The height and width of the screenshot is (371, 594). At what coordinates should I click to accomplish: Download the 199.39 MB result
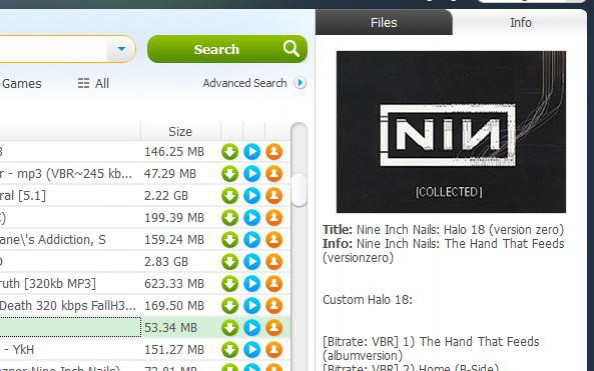(230, 218)
